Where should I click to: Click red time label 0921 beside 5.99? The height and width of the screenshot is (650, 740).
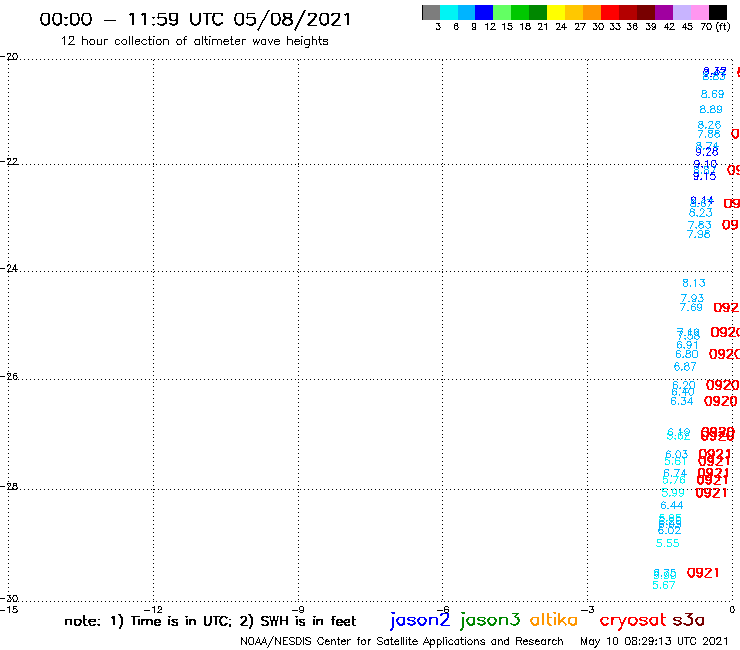pyautogui.click(x=711, y=493)
